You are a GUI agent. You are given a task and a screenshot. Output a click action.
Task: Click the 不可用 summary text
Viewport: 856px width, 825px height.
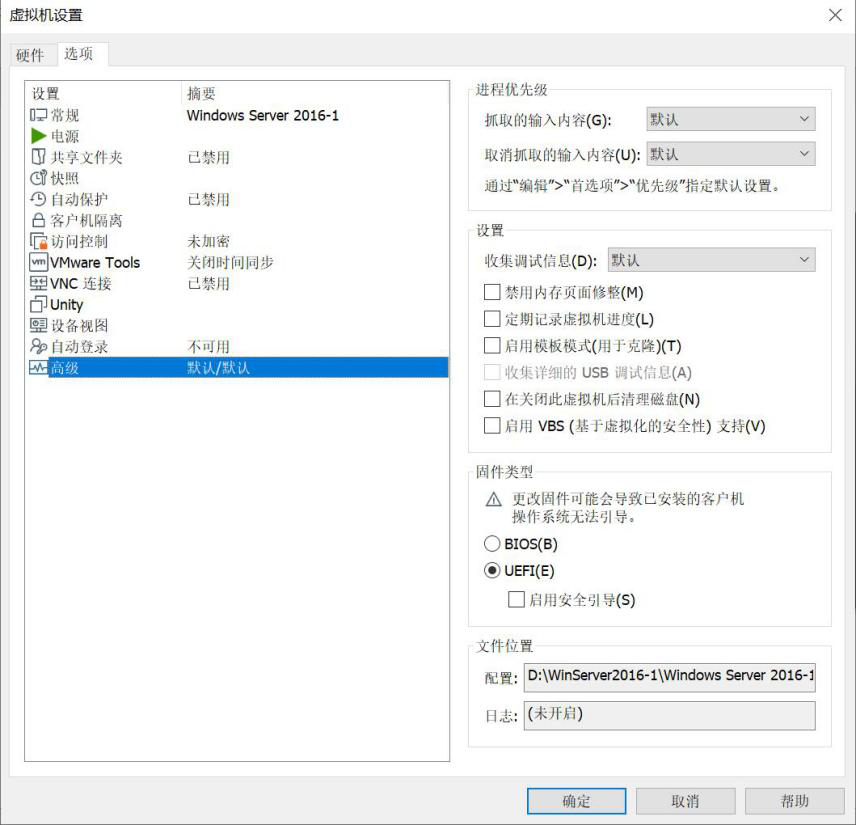pyautogui.click(x=209, y=346)
